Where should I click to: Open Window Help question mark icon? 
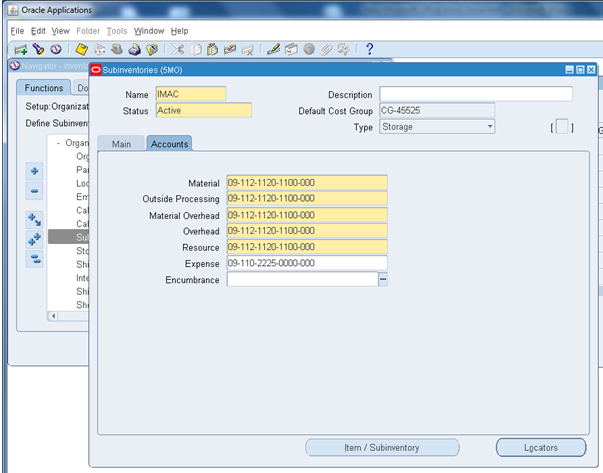370,49
